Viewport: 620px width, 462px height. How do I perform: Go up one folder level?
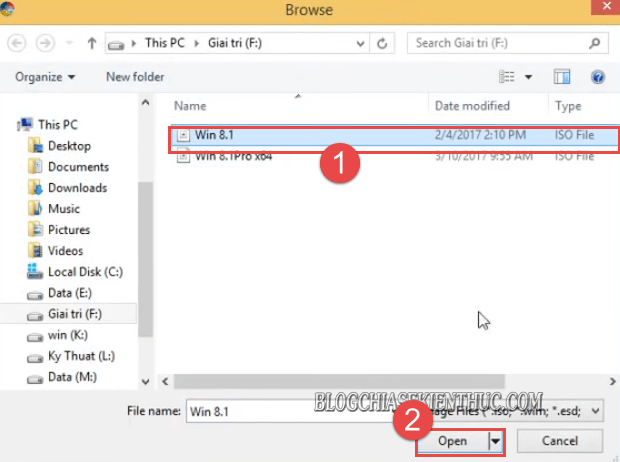point(92,43)
